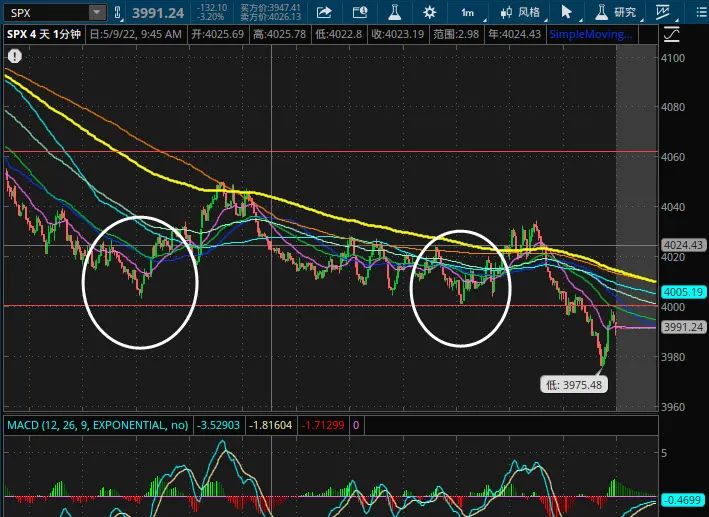The image size is (709, 517).
Task: Open chart settings gear icon
Action: pos(429,12)
